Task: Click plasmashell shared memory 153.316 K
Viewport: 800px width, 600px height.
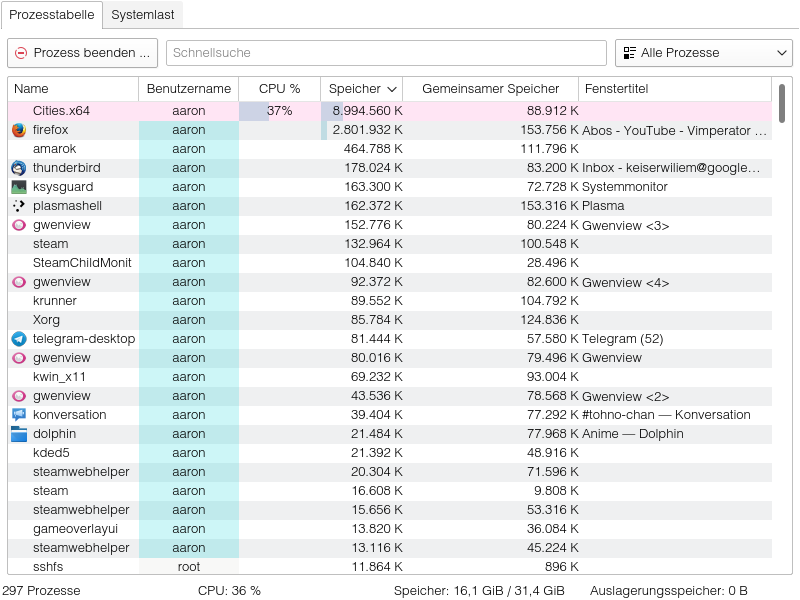Action: point(549,206)
